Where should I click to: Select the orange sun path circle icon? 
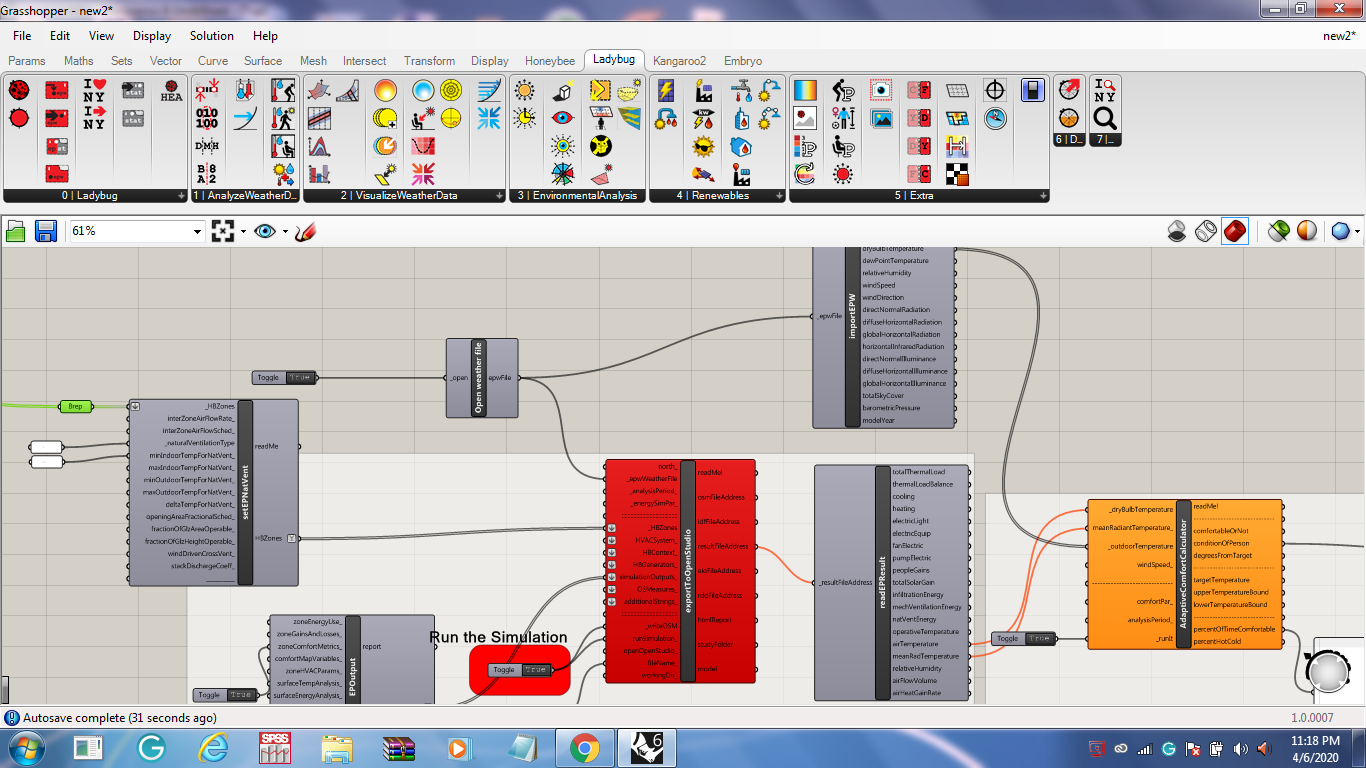point(386,91)
